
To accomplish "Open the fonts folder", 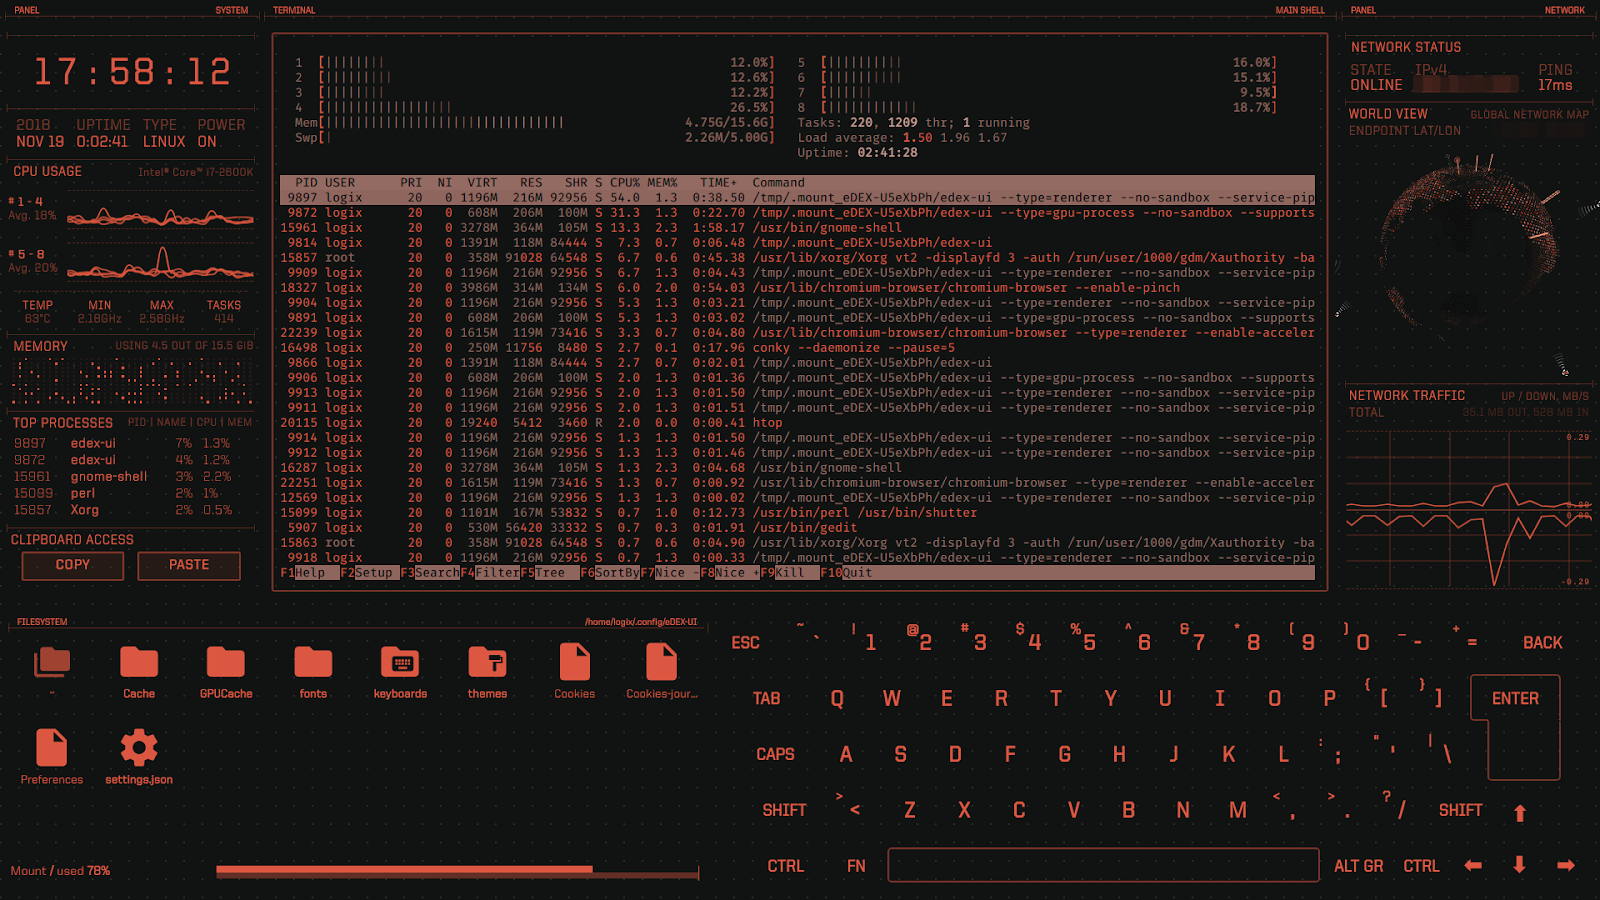I will coord(313,663).
